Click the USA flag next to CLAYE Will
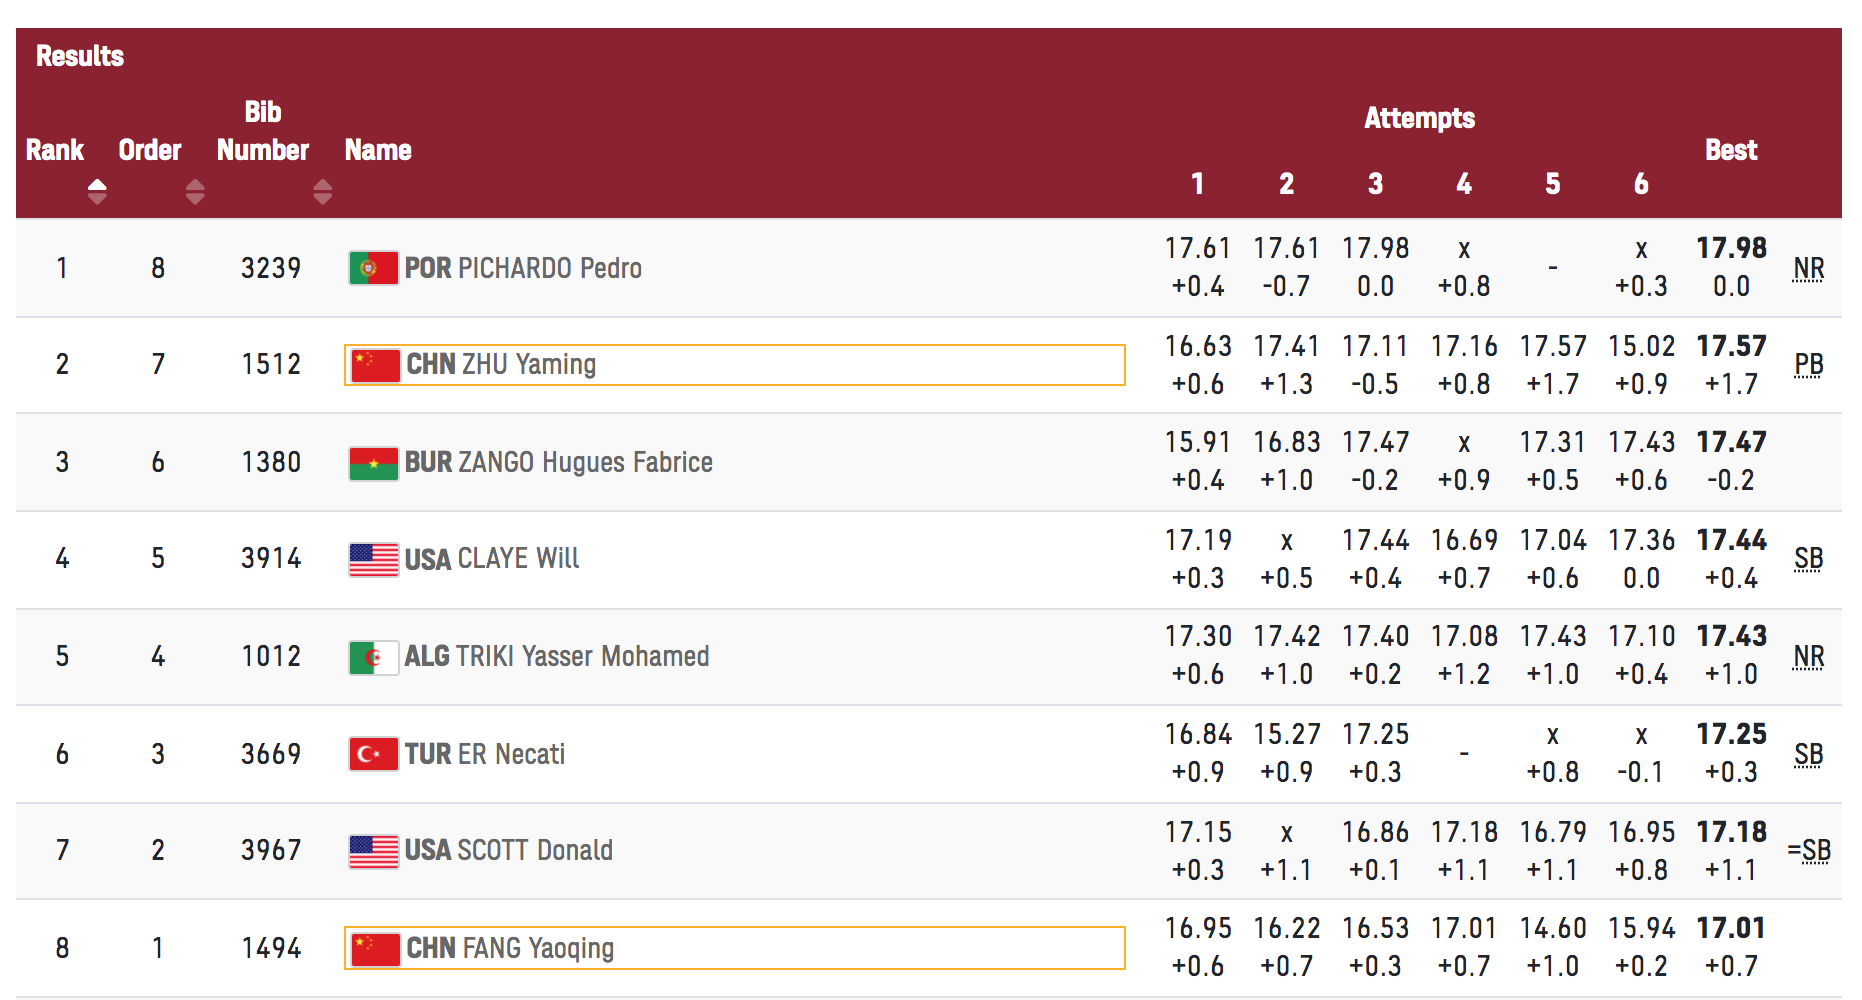Viewport: 1862px width, 1000px height. [x=373, y=559]
